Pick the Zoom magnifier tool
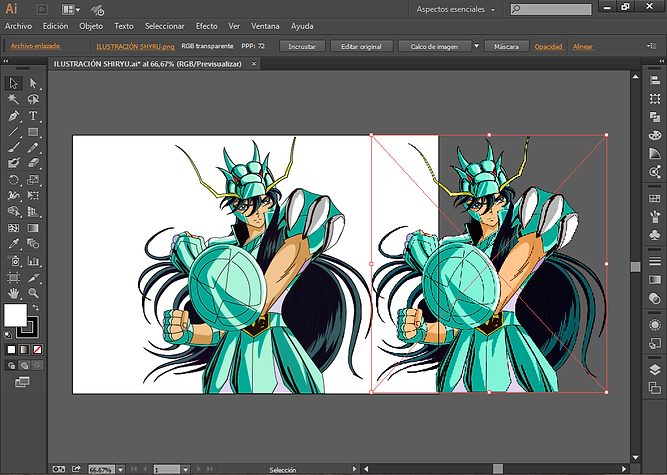This screenshot has height=475, width=667. 33,293
